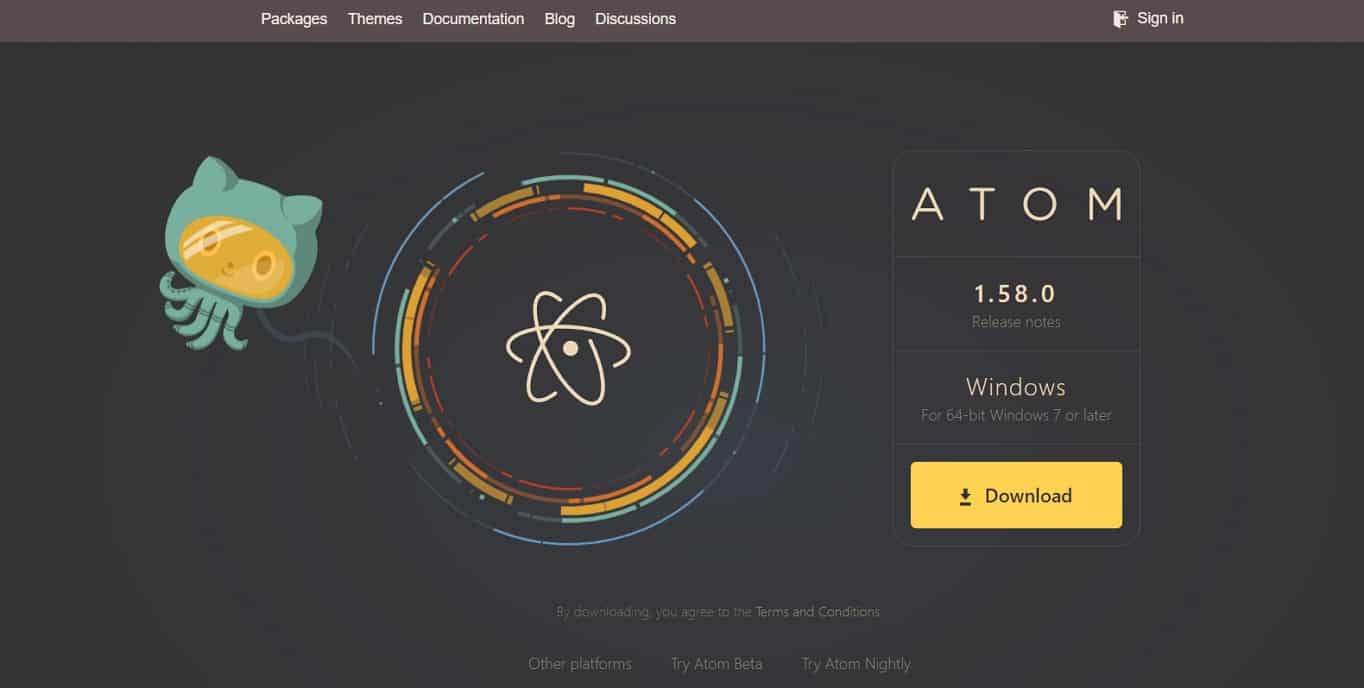1364x688 pixels.
Task: Go to the Themes section
Action: click(x=375, y=19)
